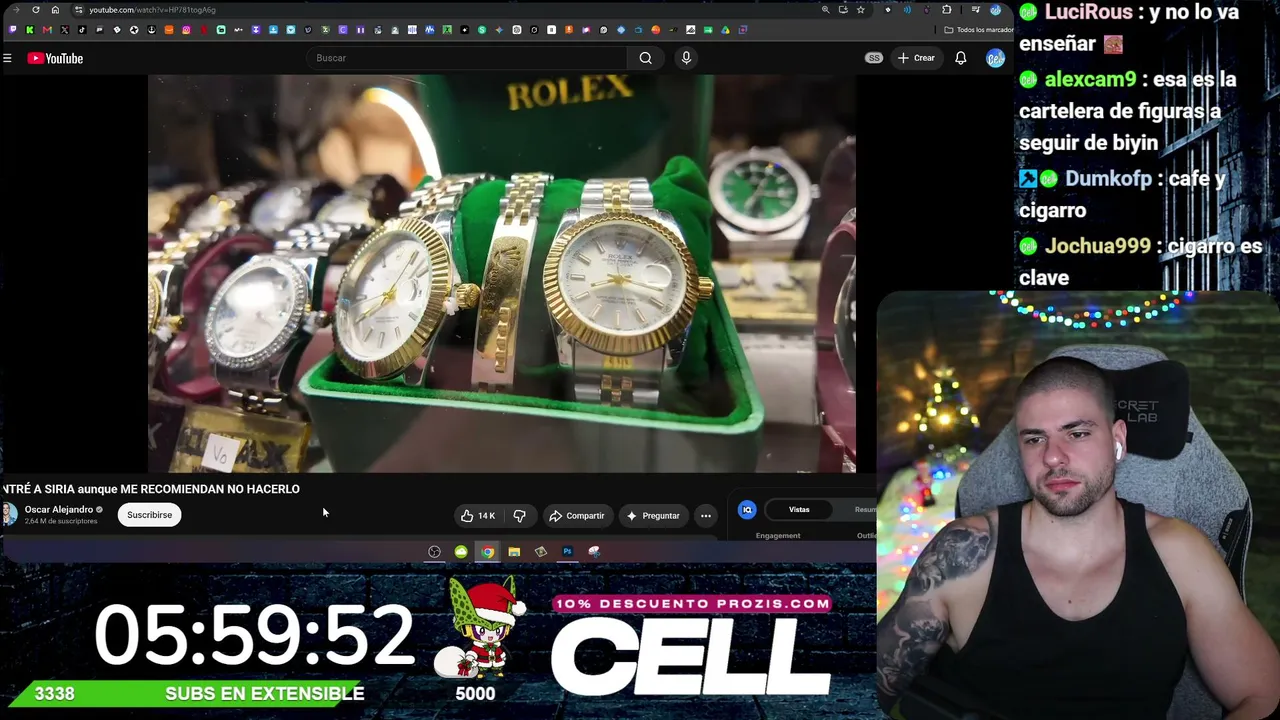Screen dimensions: 1280x720
Task: Open the YouTube account avatar menu
Action: pos(995,58)
